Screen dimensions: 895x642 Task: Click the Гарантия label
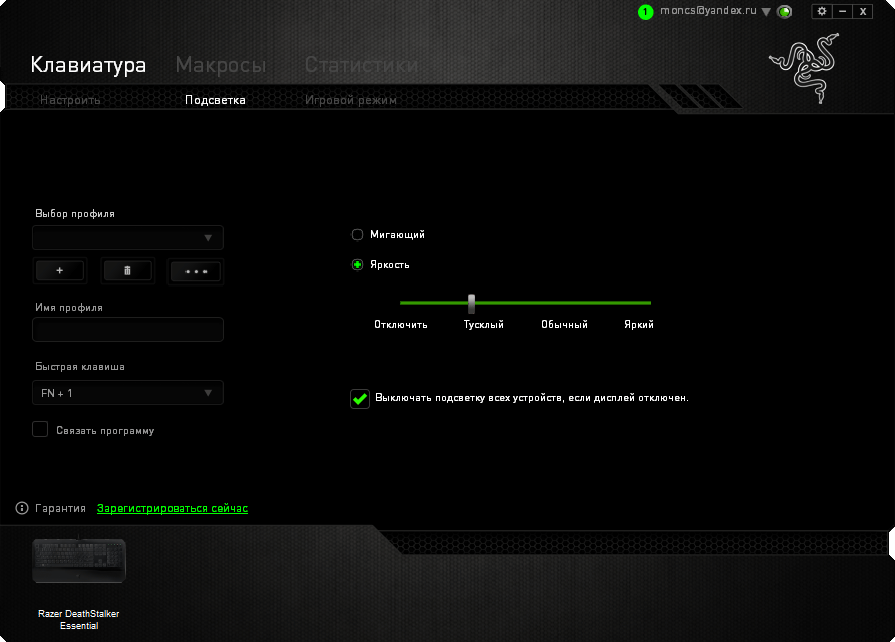pos(60,508)
